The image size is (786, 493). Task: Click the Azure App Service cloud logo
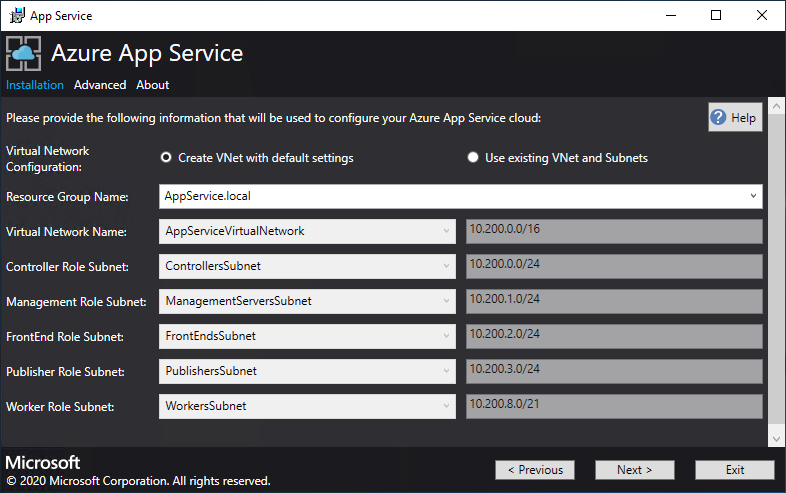(x=24, y=54)
